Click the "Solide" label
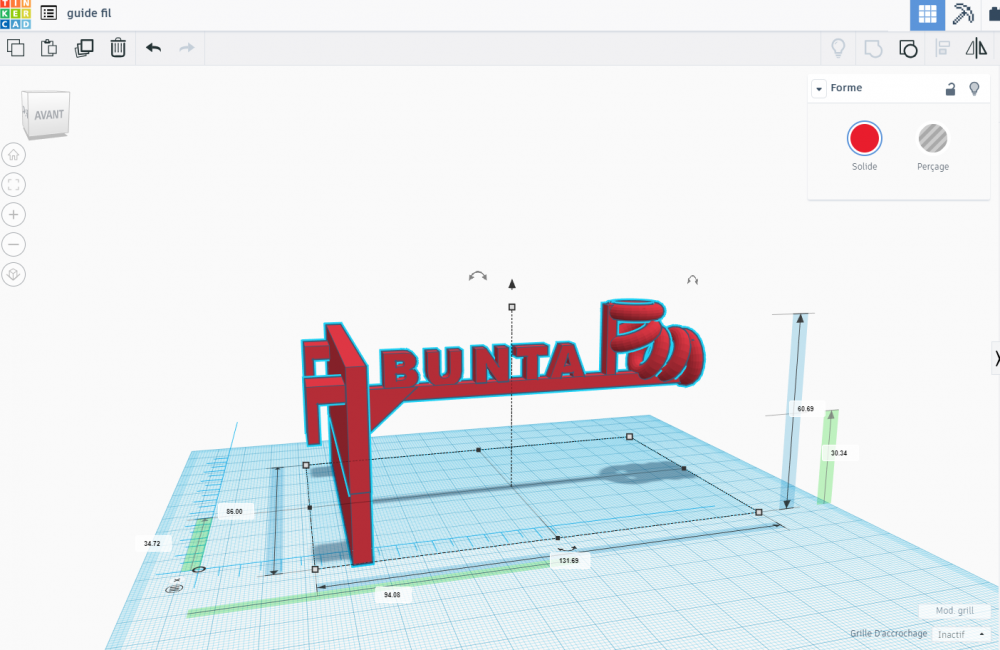Image resolution: width=1000 pixels, height=650 pixels. pos(864,166)
